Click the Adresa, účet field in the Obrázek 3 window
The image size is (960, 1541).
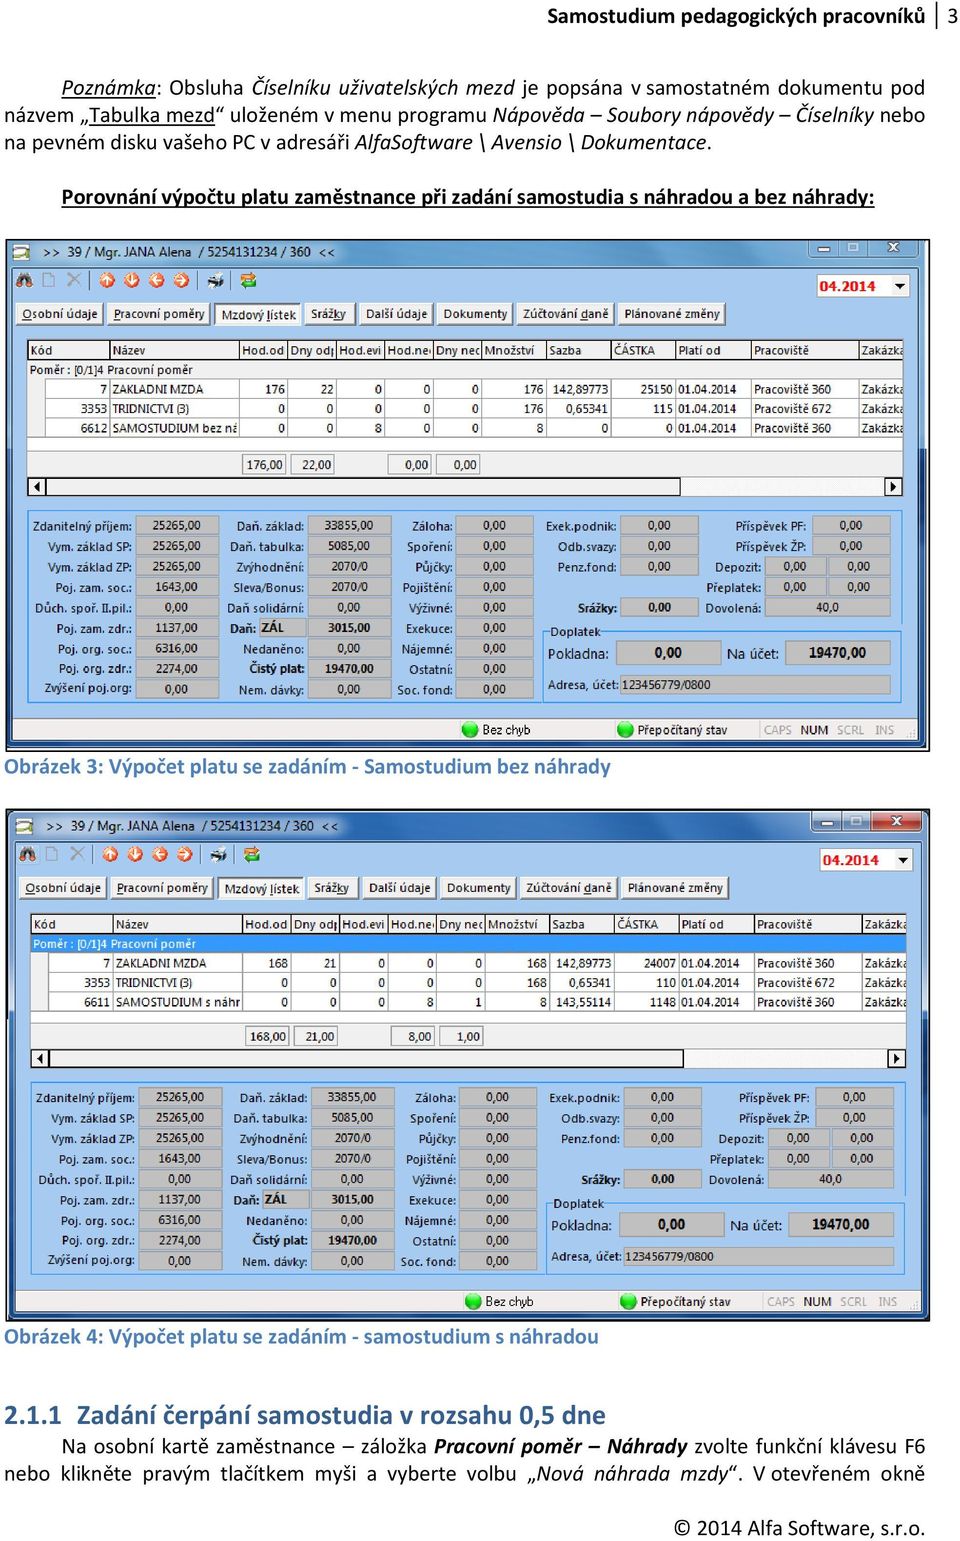coord(755,685)
